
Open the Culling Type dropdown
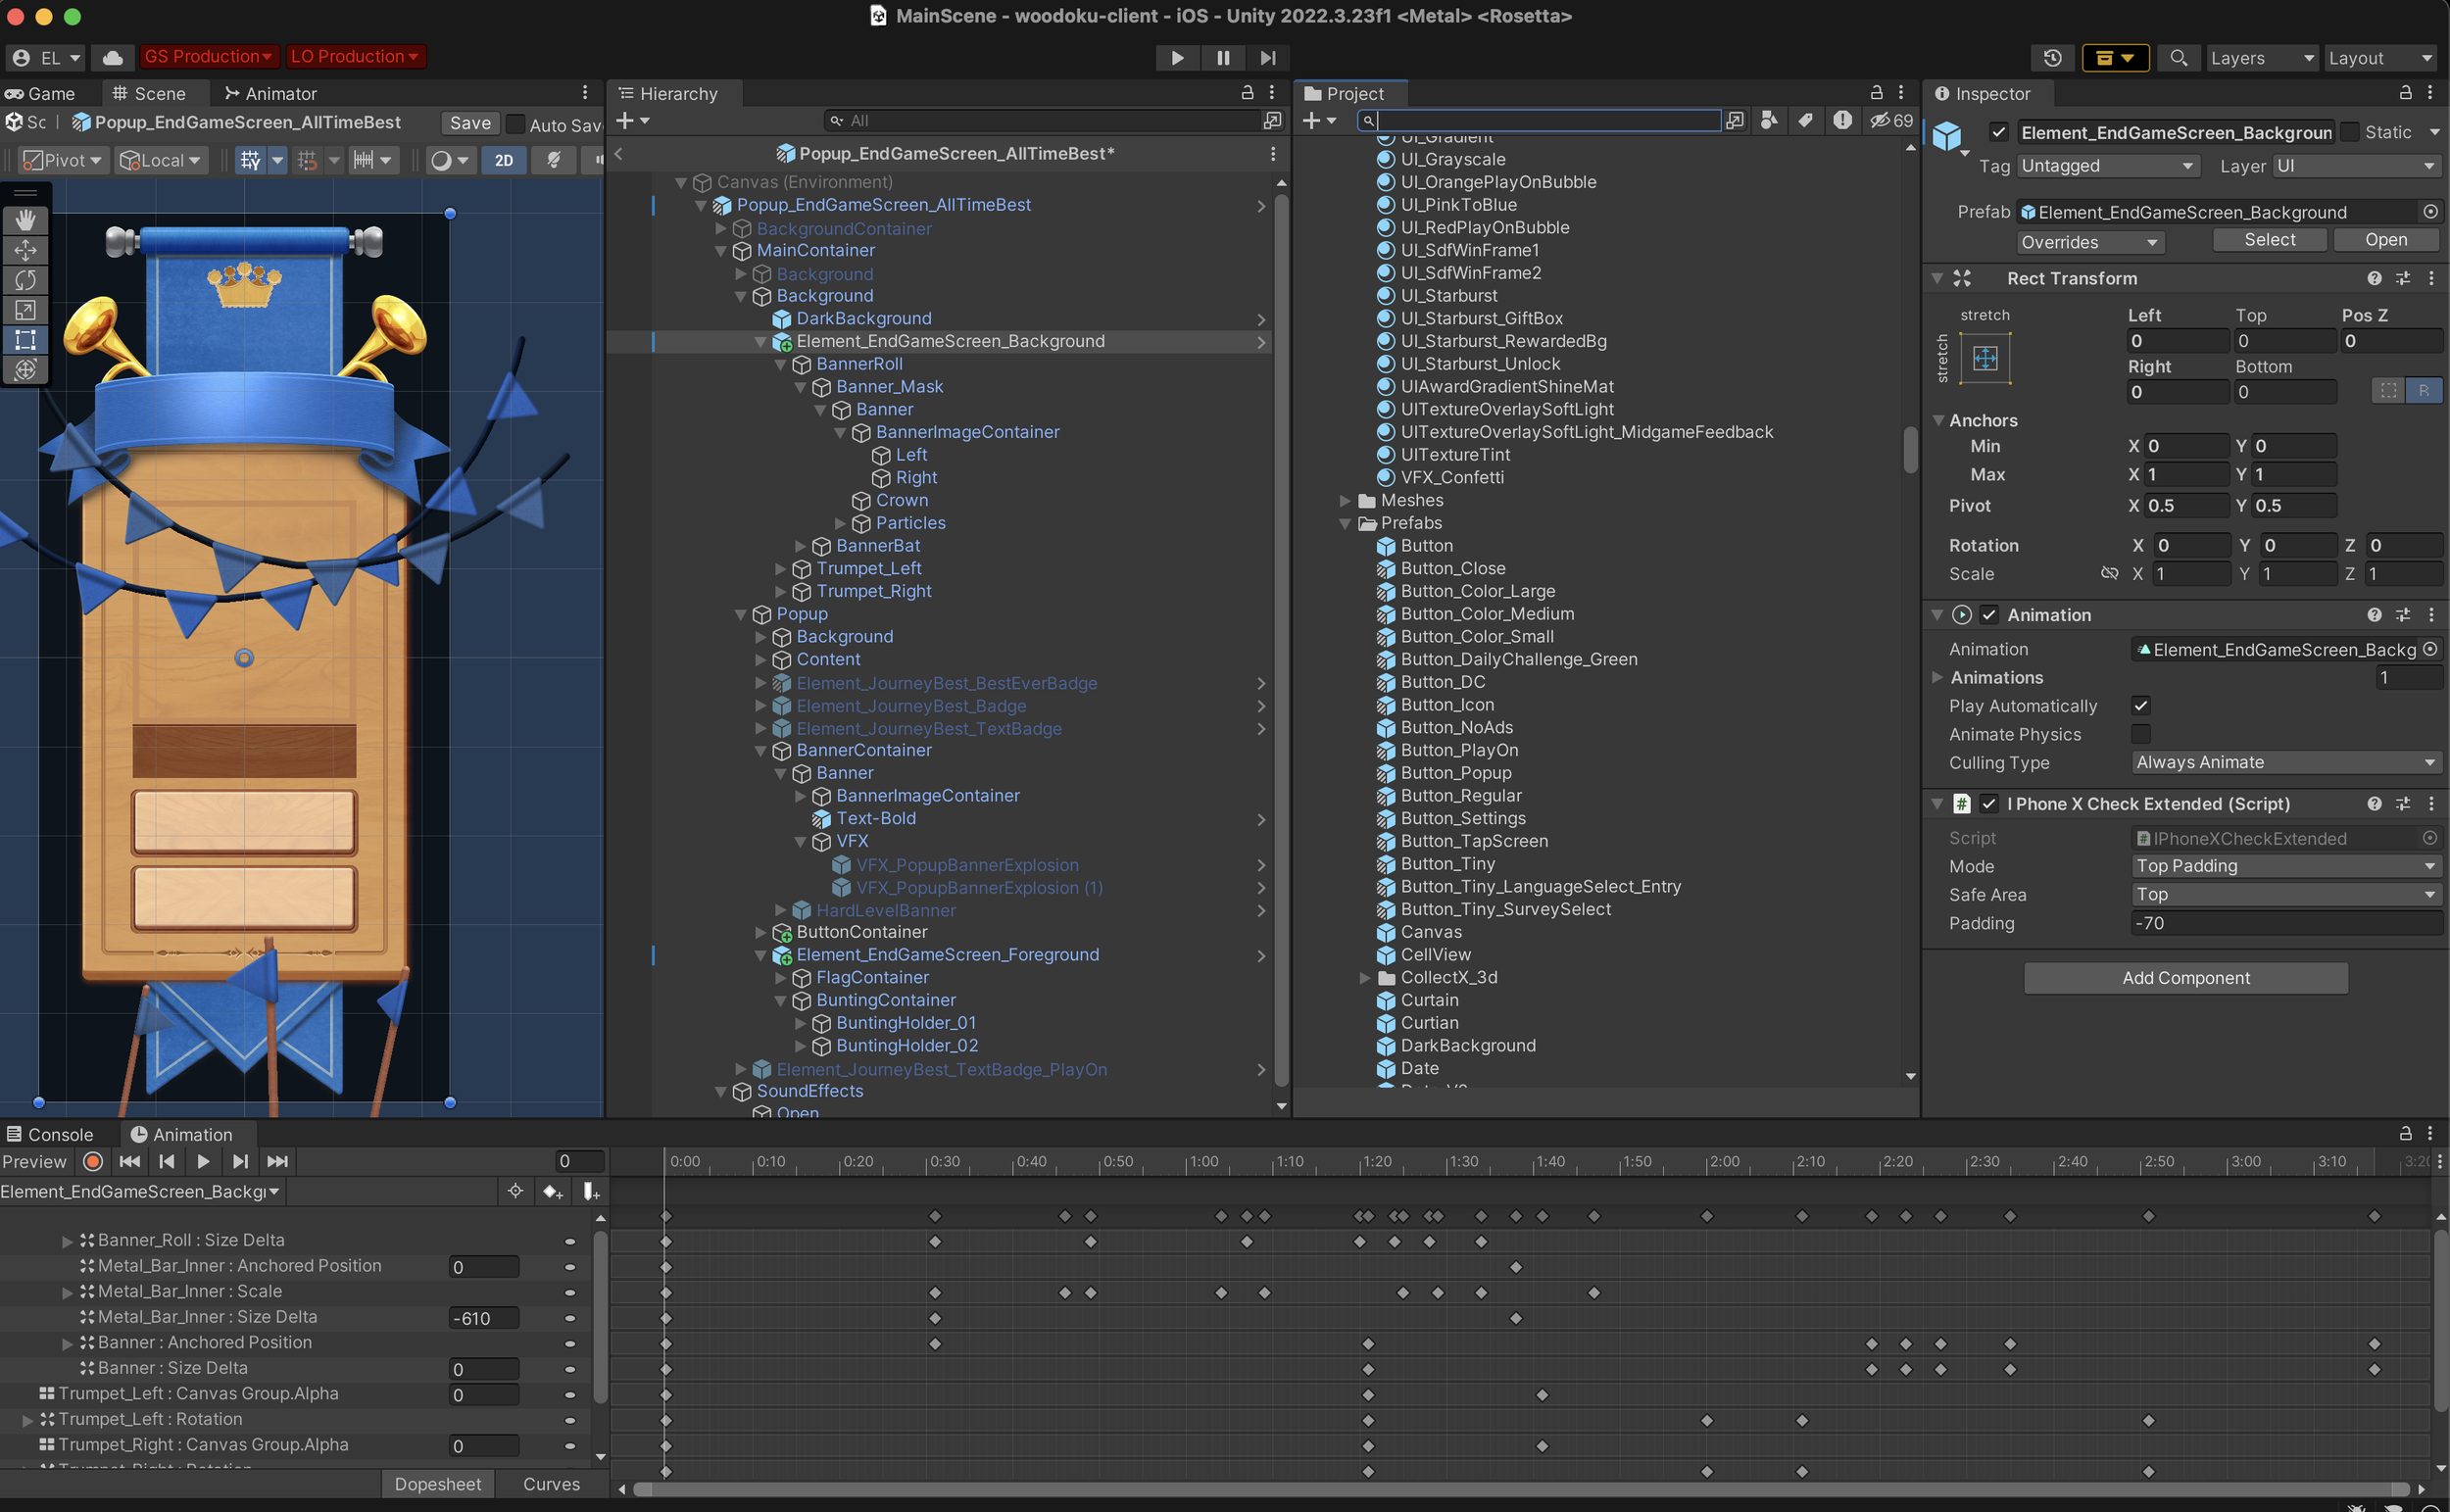pyautogui.click(x=2284, y=762)
